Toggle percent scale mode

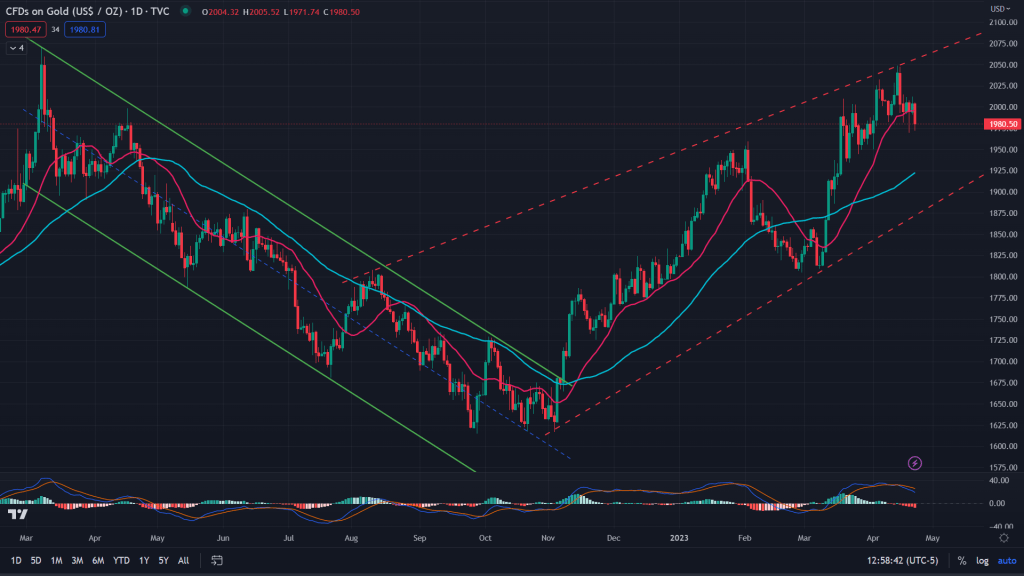tap(962, 561)
